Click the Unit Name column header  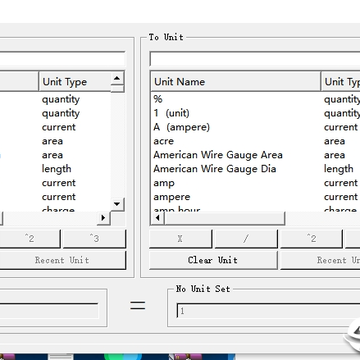[x=236, y=82]
